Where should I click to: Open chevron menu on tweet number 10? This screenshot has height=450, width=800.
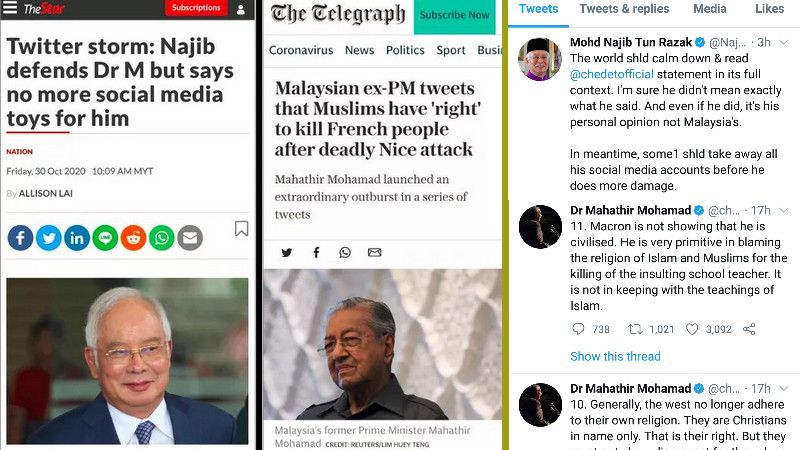784,389
